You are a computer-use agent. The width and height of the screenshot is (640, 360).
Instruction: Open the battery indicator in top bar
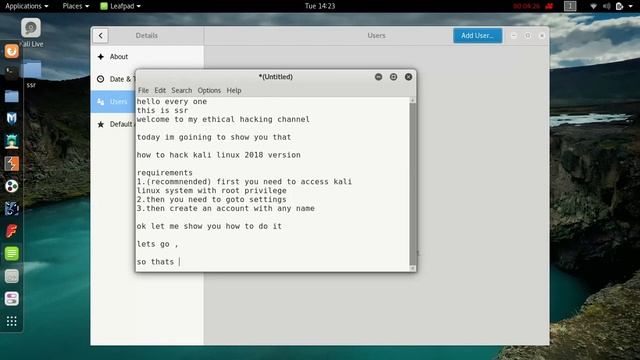point(619,6)
